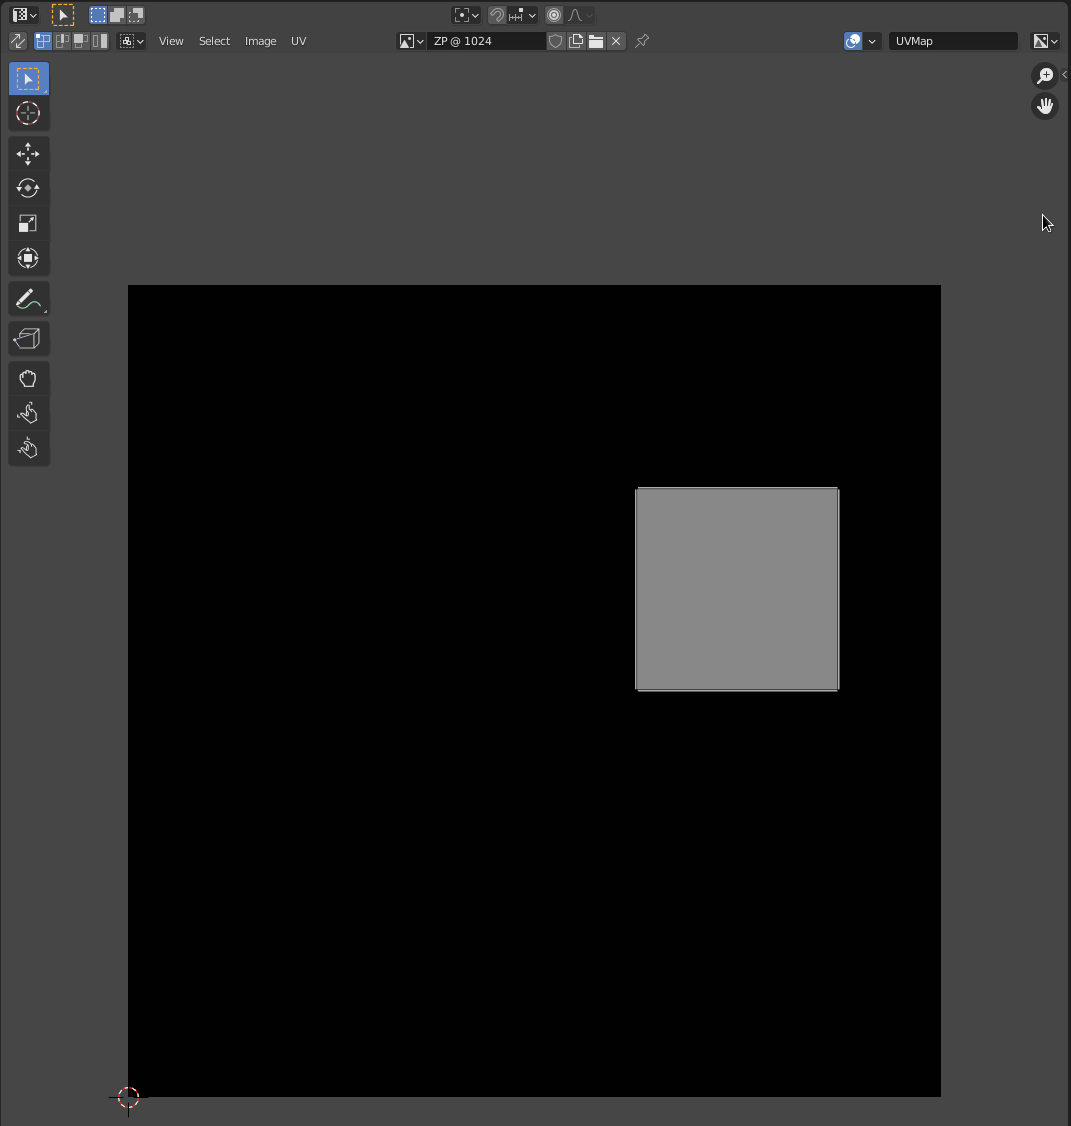Open proportional falloff dropdown

(580, 15)
